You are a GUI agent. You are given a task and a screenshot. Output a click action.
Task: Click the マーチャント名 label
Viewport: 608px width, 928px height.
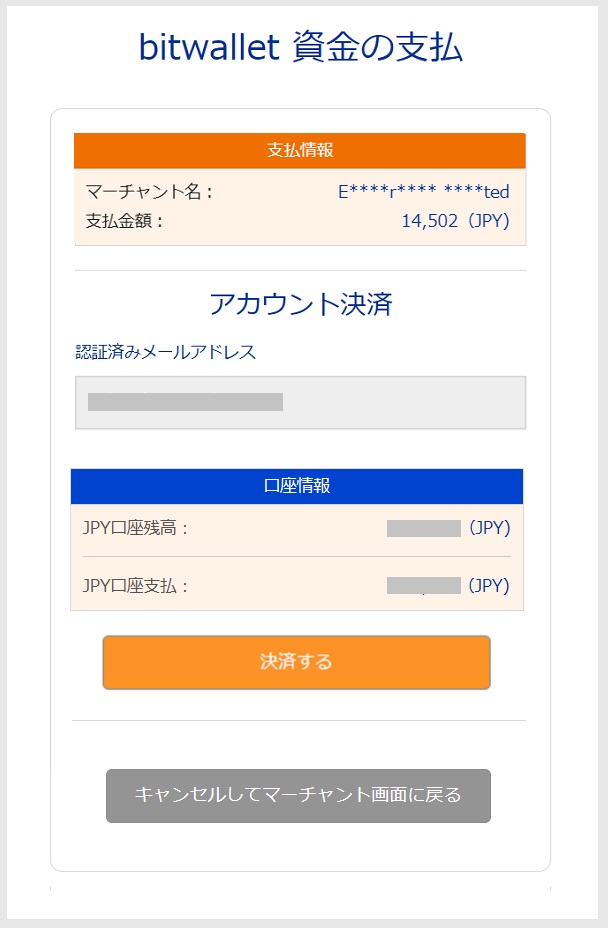[149, 192]
